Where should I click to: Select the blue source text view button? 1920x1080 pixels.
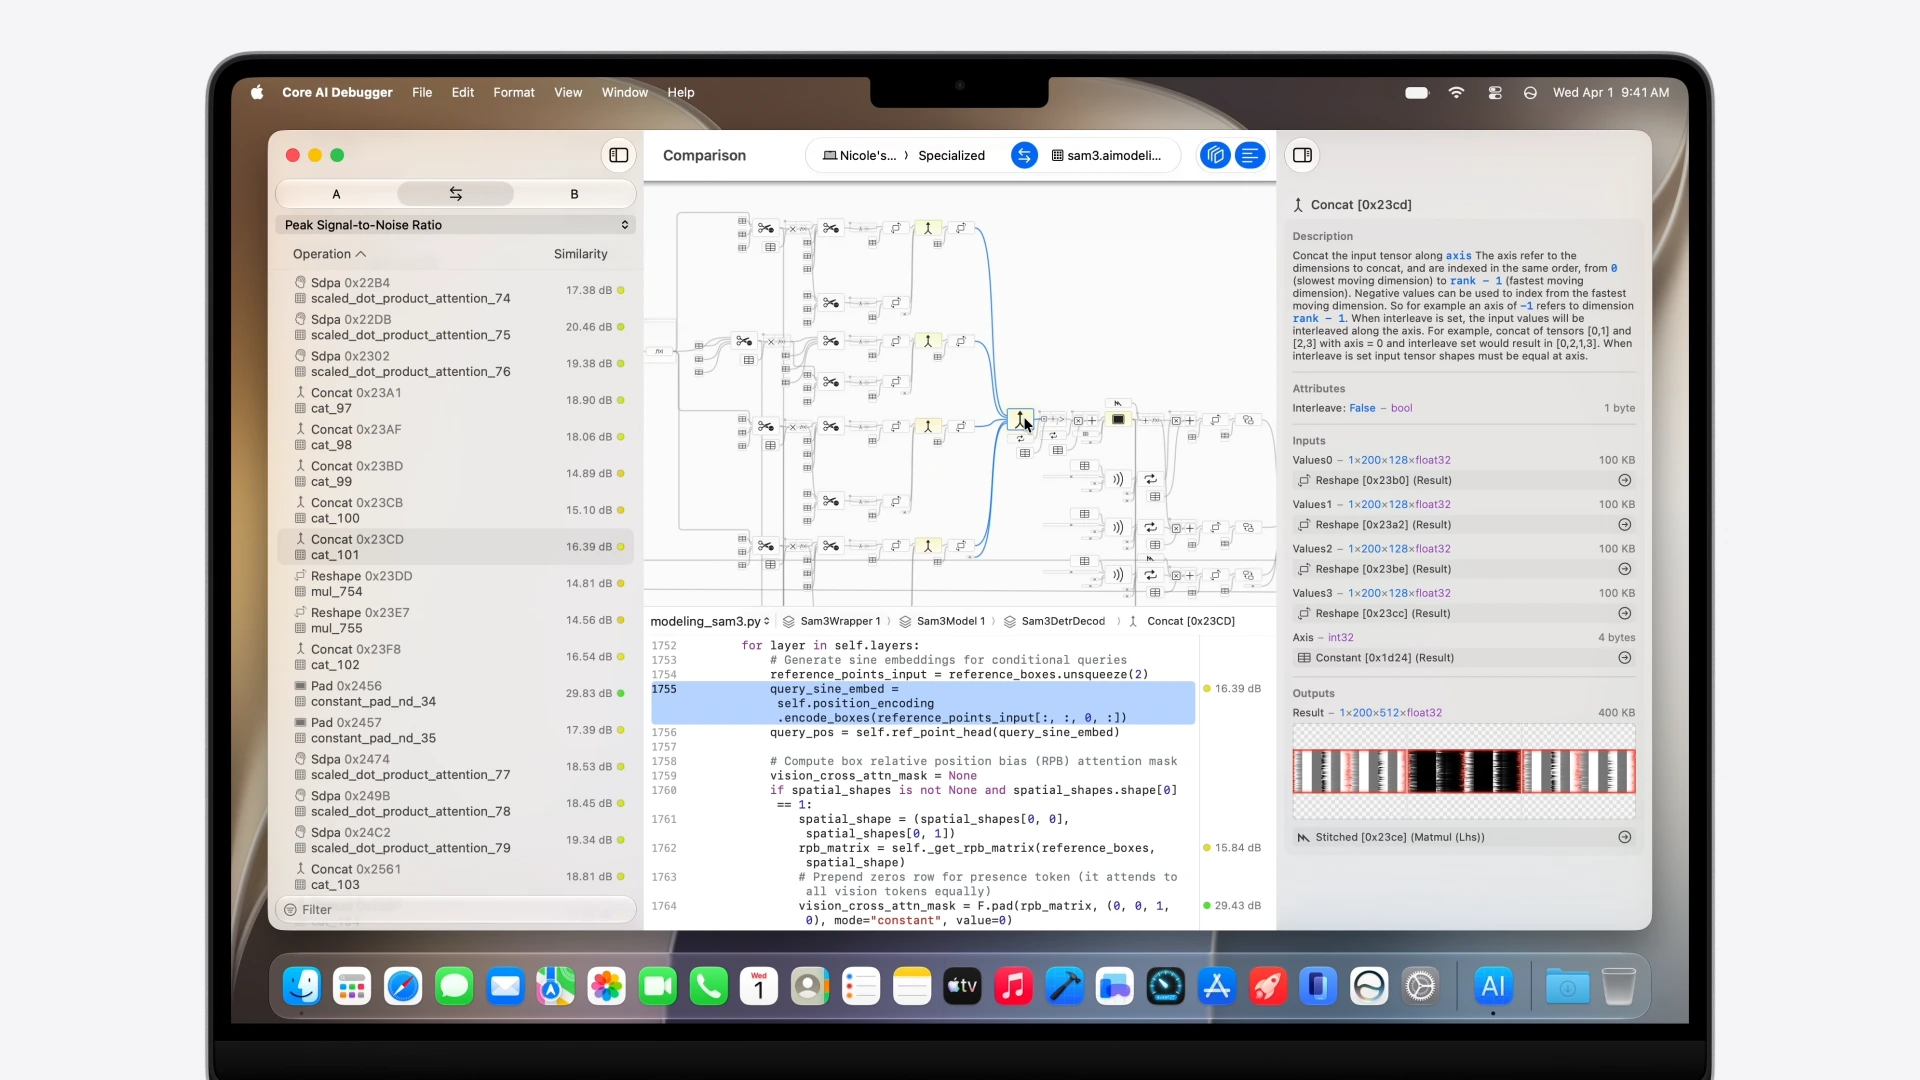pos(1250,155)
